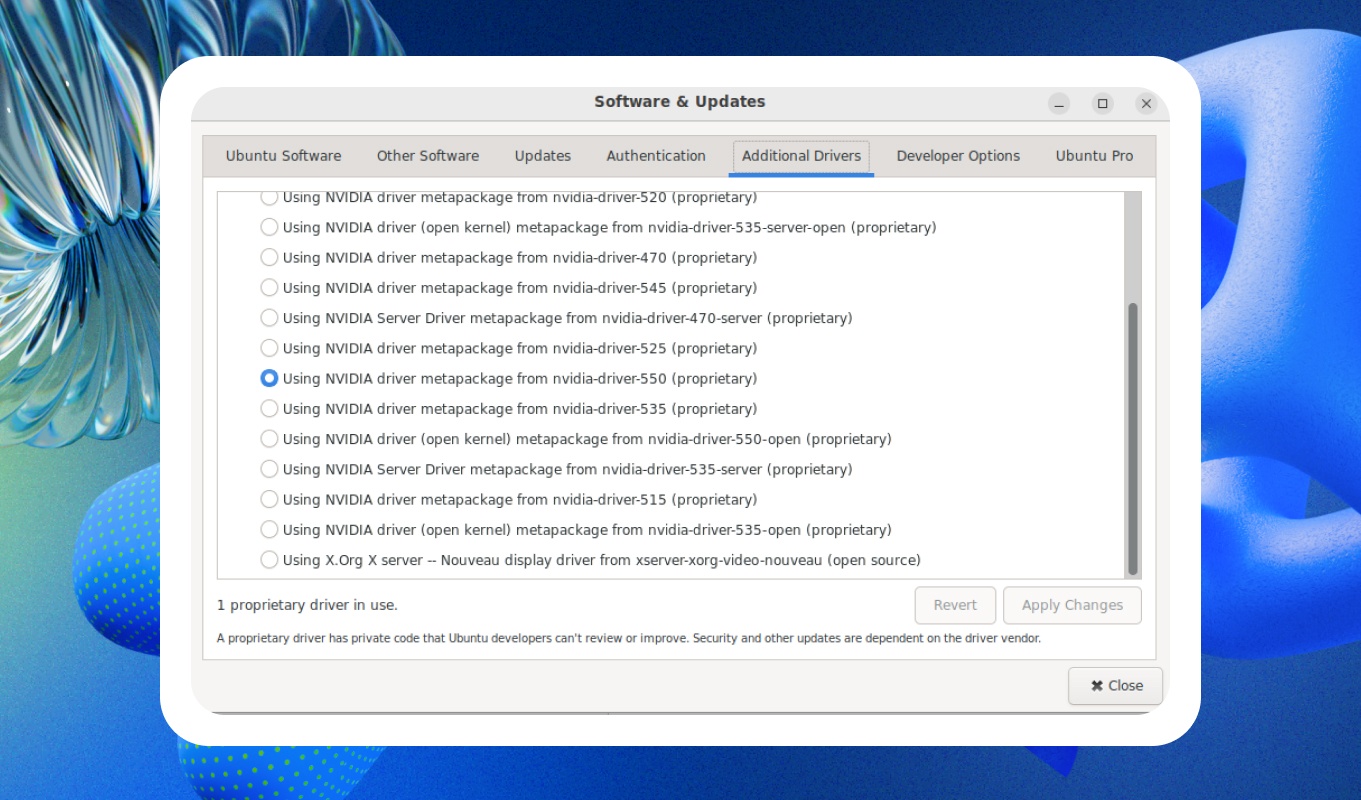Open Developer Options tab
Screen dimensions: 1361x800
pyautogui.click(x=958, y=156)
